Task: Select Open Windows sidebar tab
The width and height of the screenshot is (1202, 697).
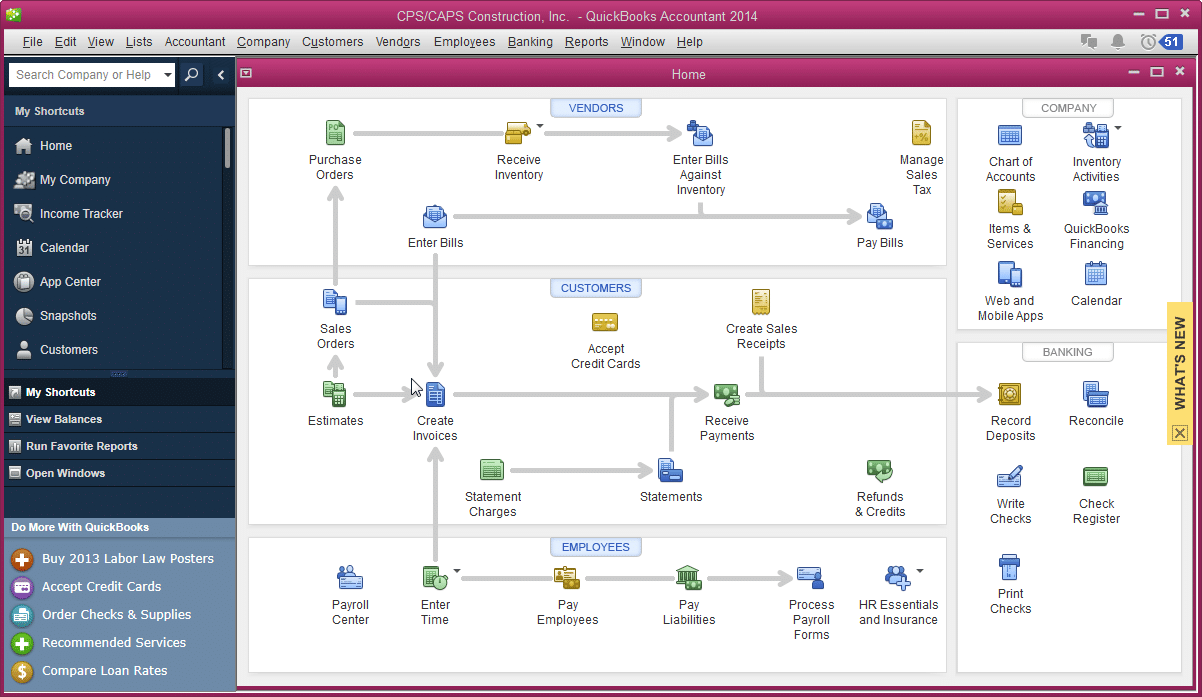Action: (120, 473)
